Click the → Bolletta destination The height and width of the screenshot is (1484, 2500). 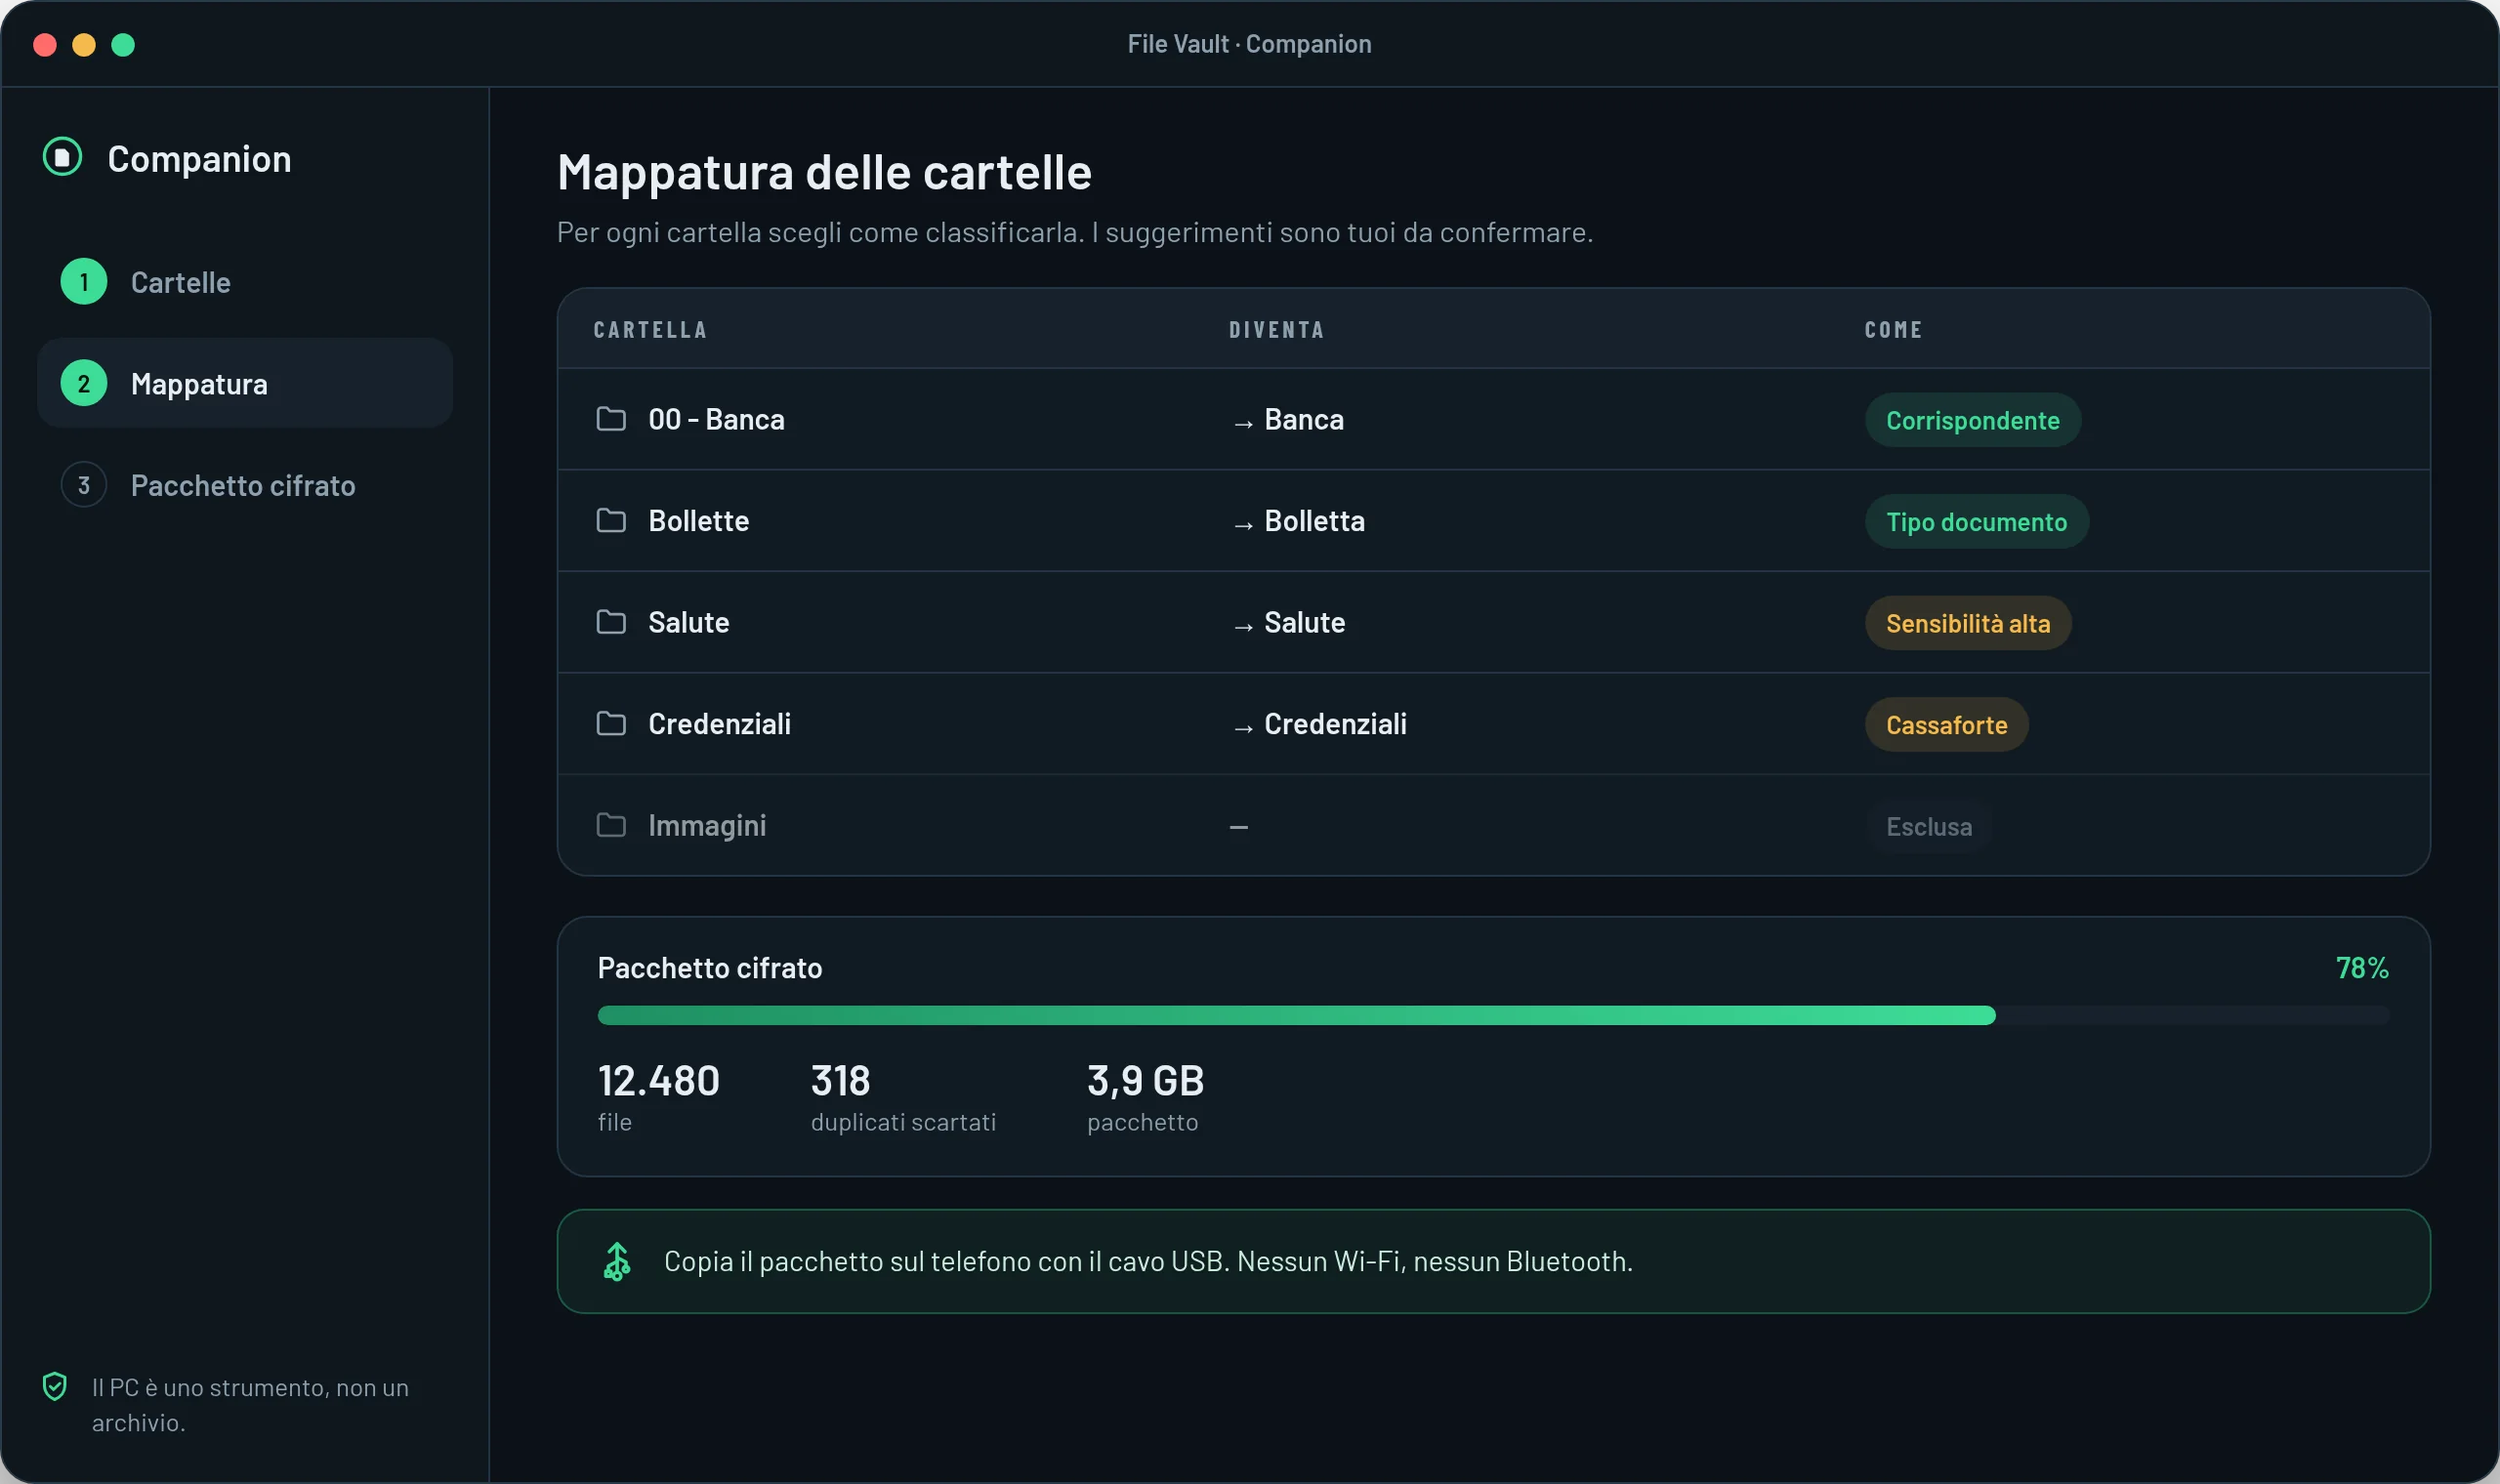pyautogui.click(x=1297, y=521)
